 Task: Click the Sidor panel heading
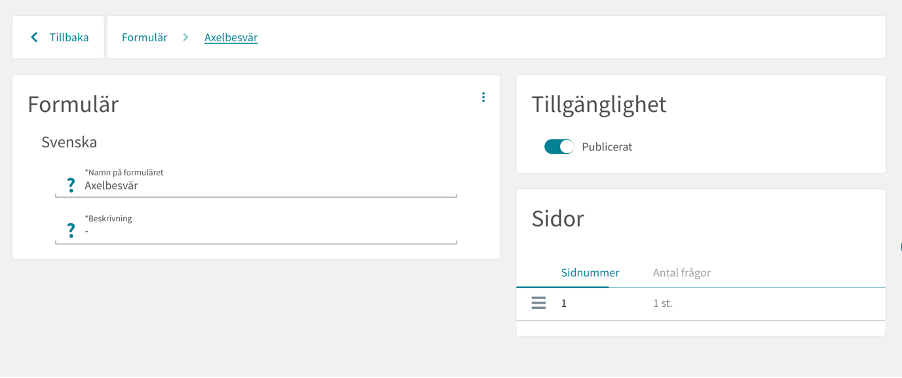[x=557, y=219]
